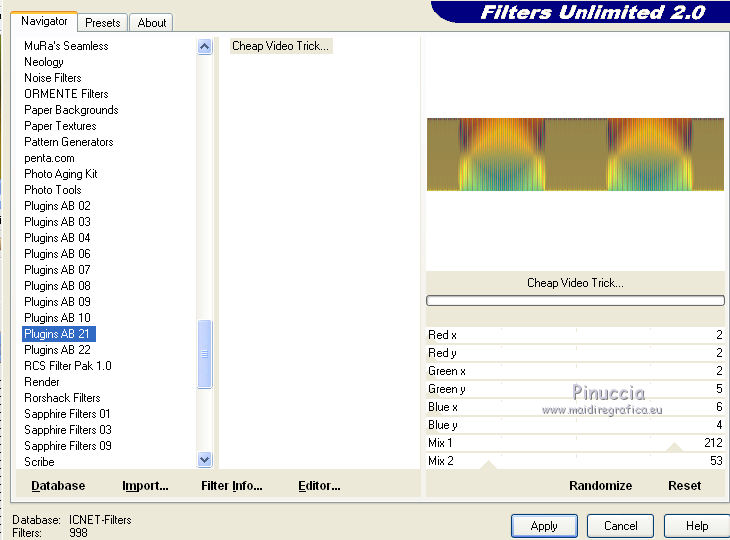Viewport: 730px width, 540px height.
Task: Adjust the Red x slider
Action: coord(575,335)
